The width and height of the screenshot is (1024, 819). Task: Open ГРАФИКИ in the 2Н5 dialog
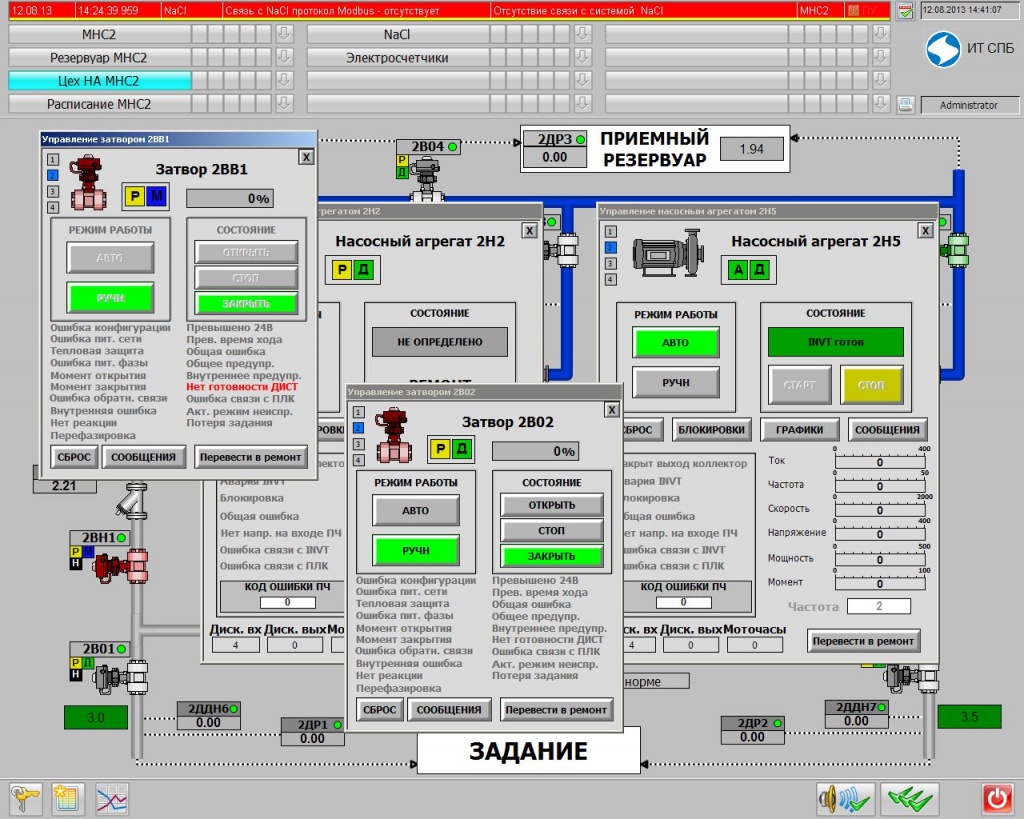tap(799, 429)
